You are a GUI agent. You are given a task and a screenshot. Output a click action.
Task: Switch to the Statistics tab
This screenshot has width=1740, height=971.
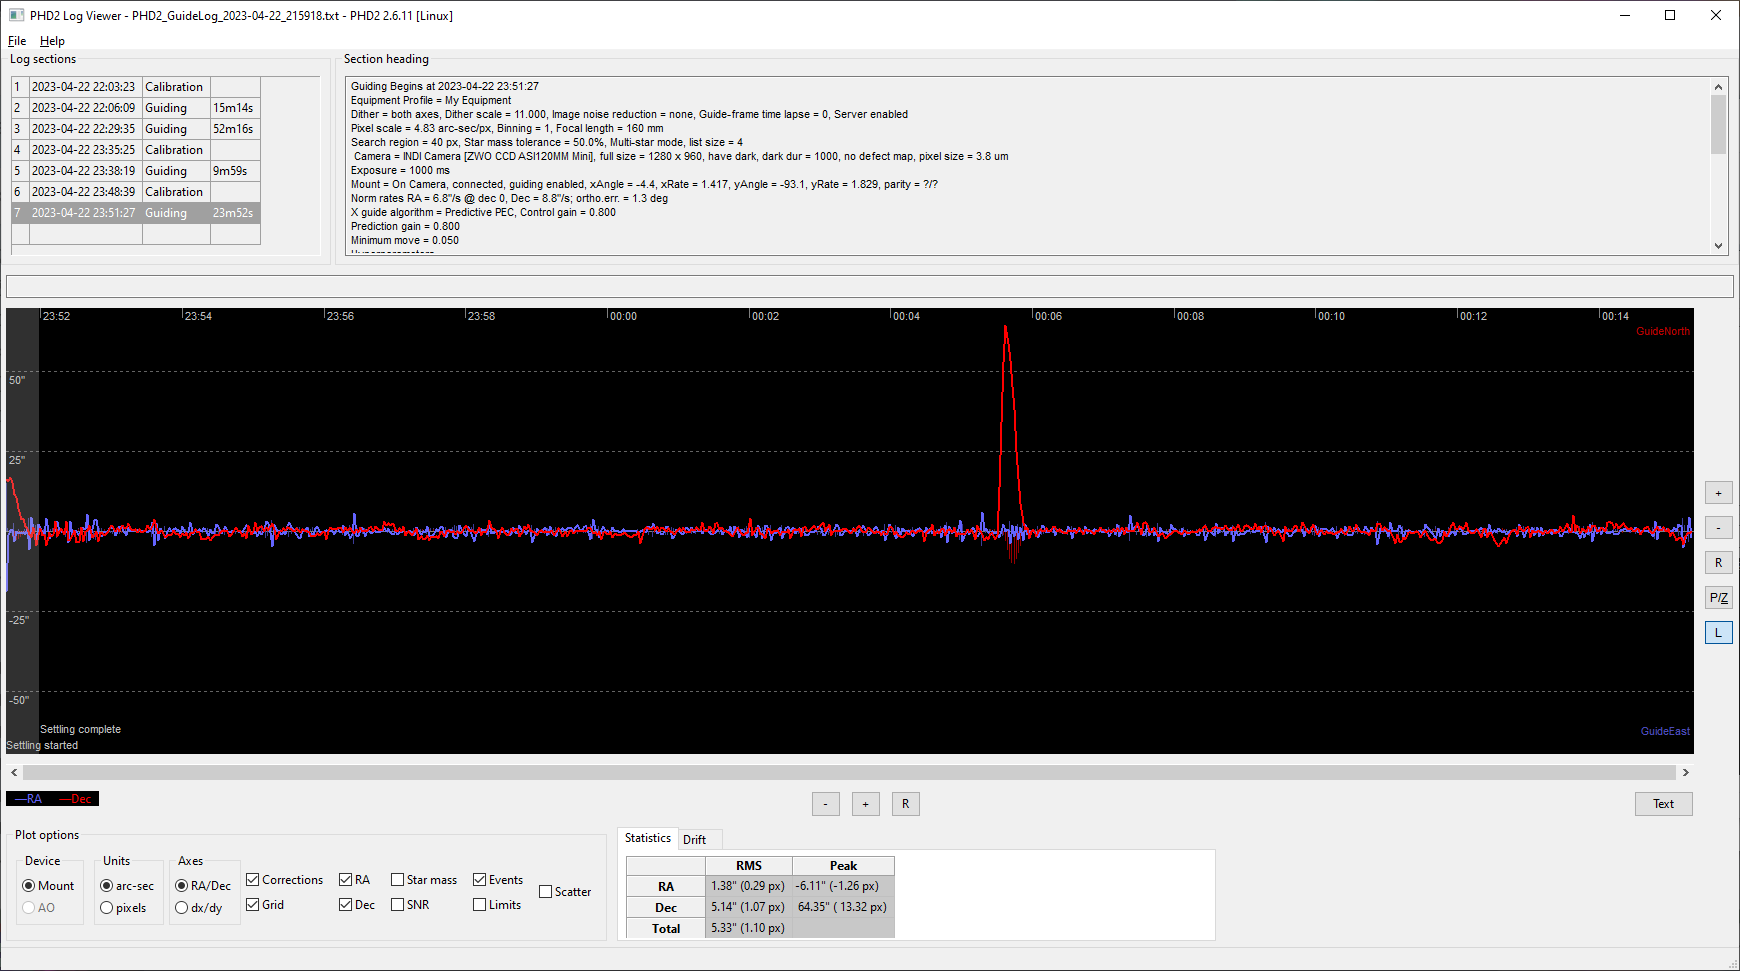point(648,838)
